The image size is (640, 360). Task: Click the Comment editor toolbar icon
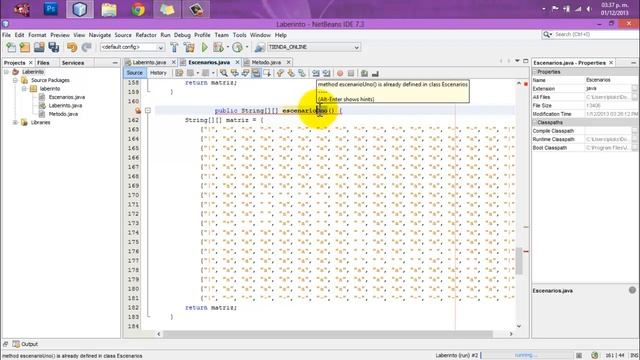point(364,73)
